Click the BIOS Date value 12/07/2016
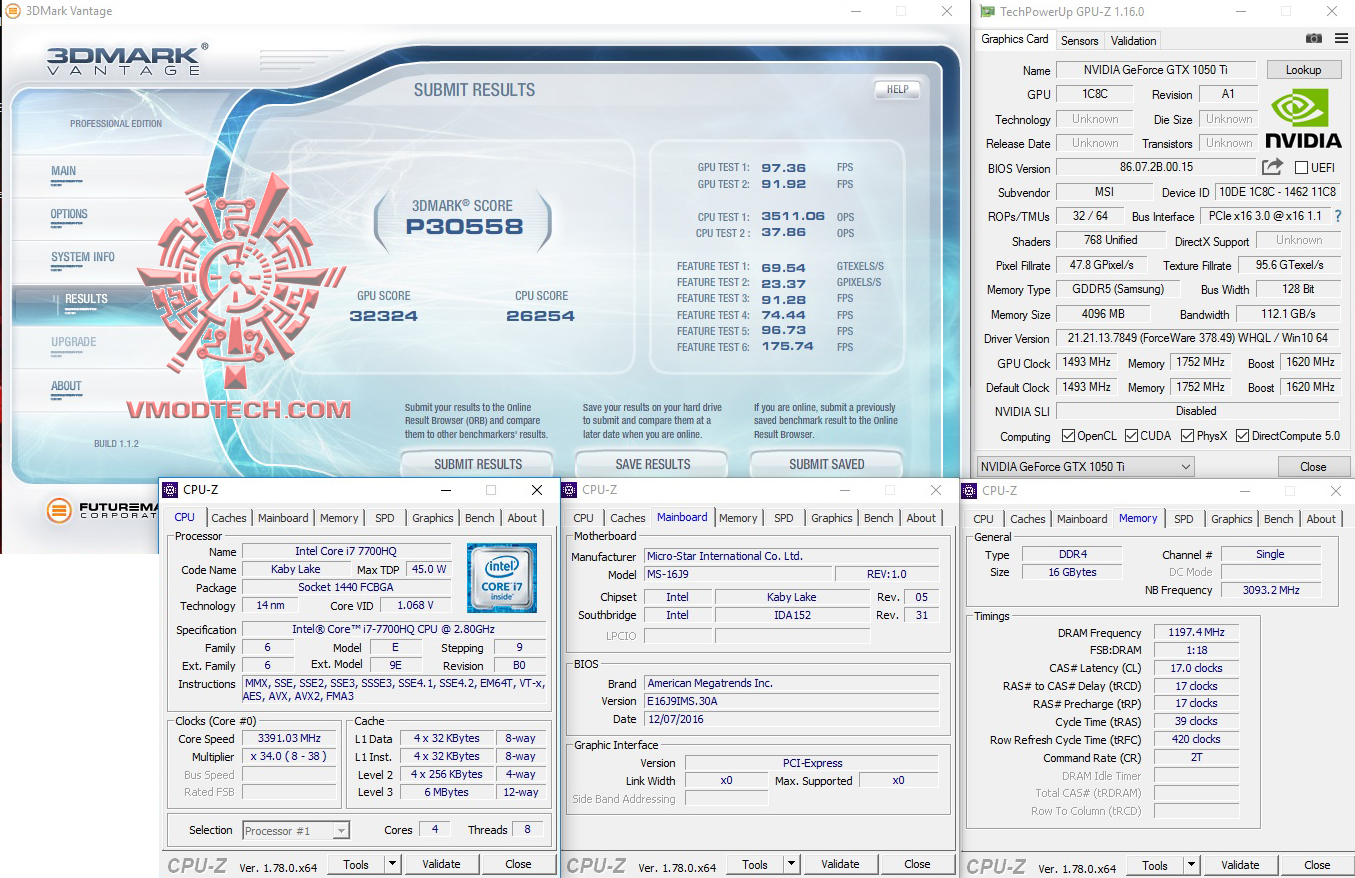The width and height of the screenshot is (1355, 878). [x=791, y=719]
